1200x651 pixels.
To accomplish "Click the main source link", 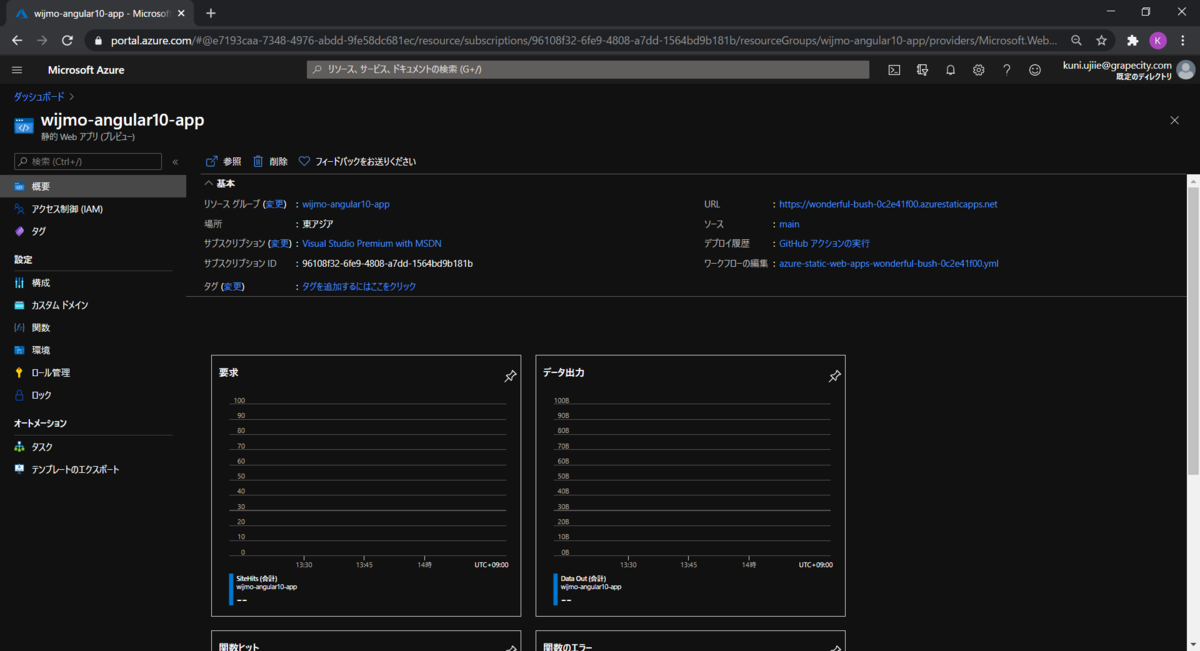I will click(x=789, y=224).
